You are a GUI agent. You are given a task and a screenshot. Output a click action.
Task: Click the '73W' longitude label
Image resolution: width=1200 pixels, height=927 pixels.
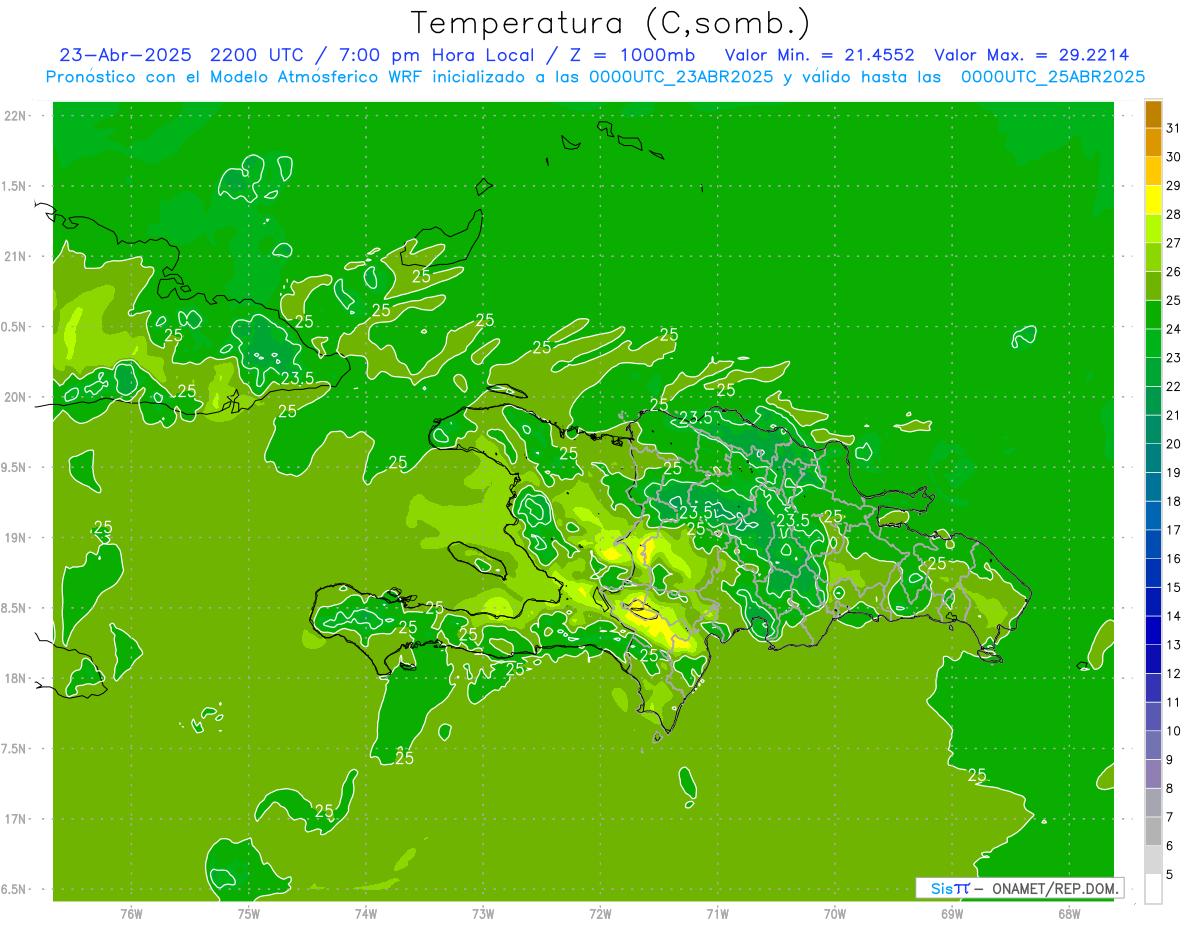point(483,913)
